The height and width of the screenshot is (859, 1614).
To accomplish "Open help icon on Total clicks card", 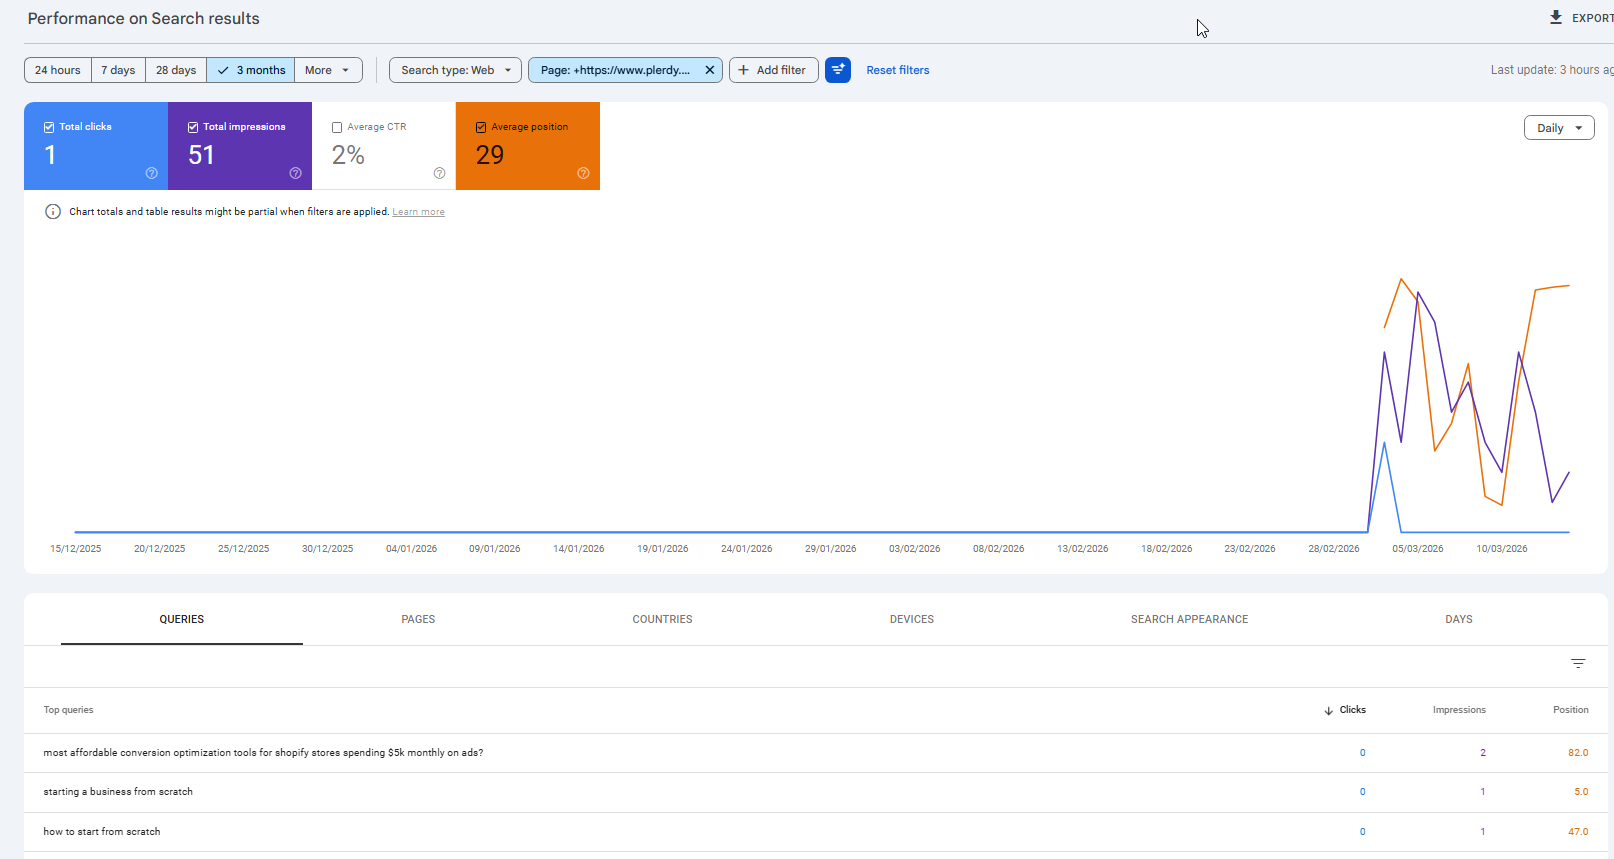I will tap(152, 173).
